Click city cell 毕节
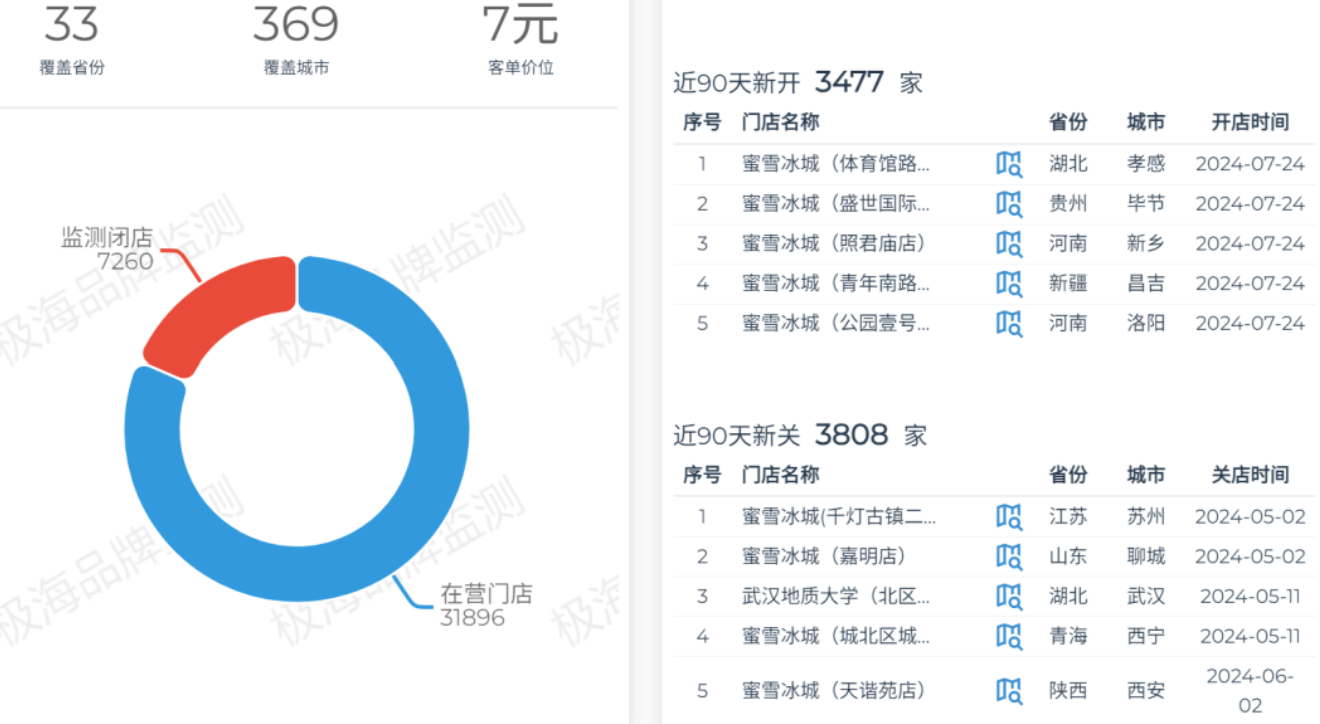This screenshot has height=724, width=1320. [1146, 204]
